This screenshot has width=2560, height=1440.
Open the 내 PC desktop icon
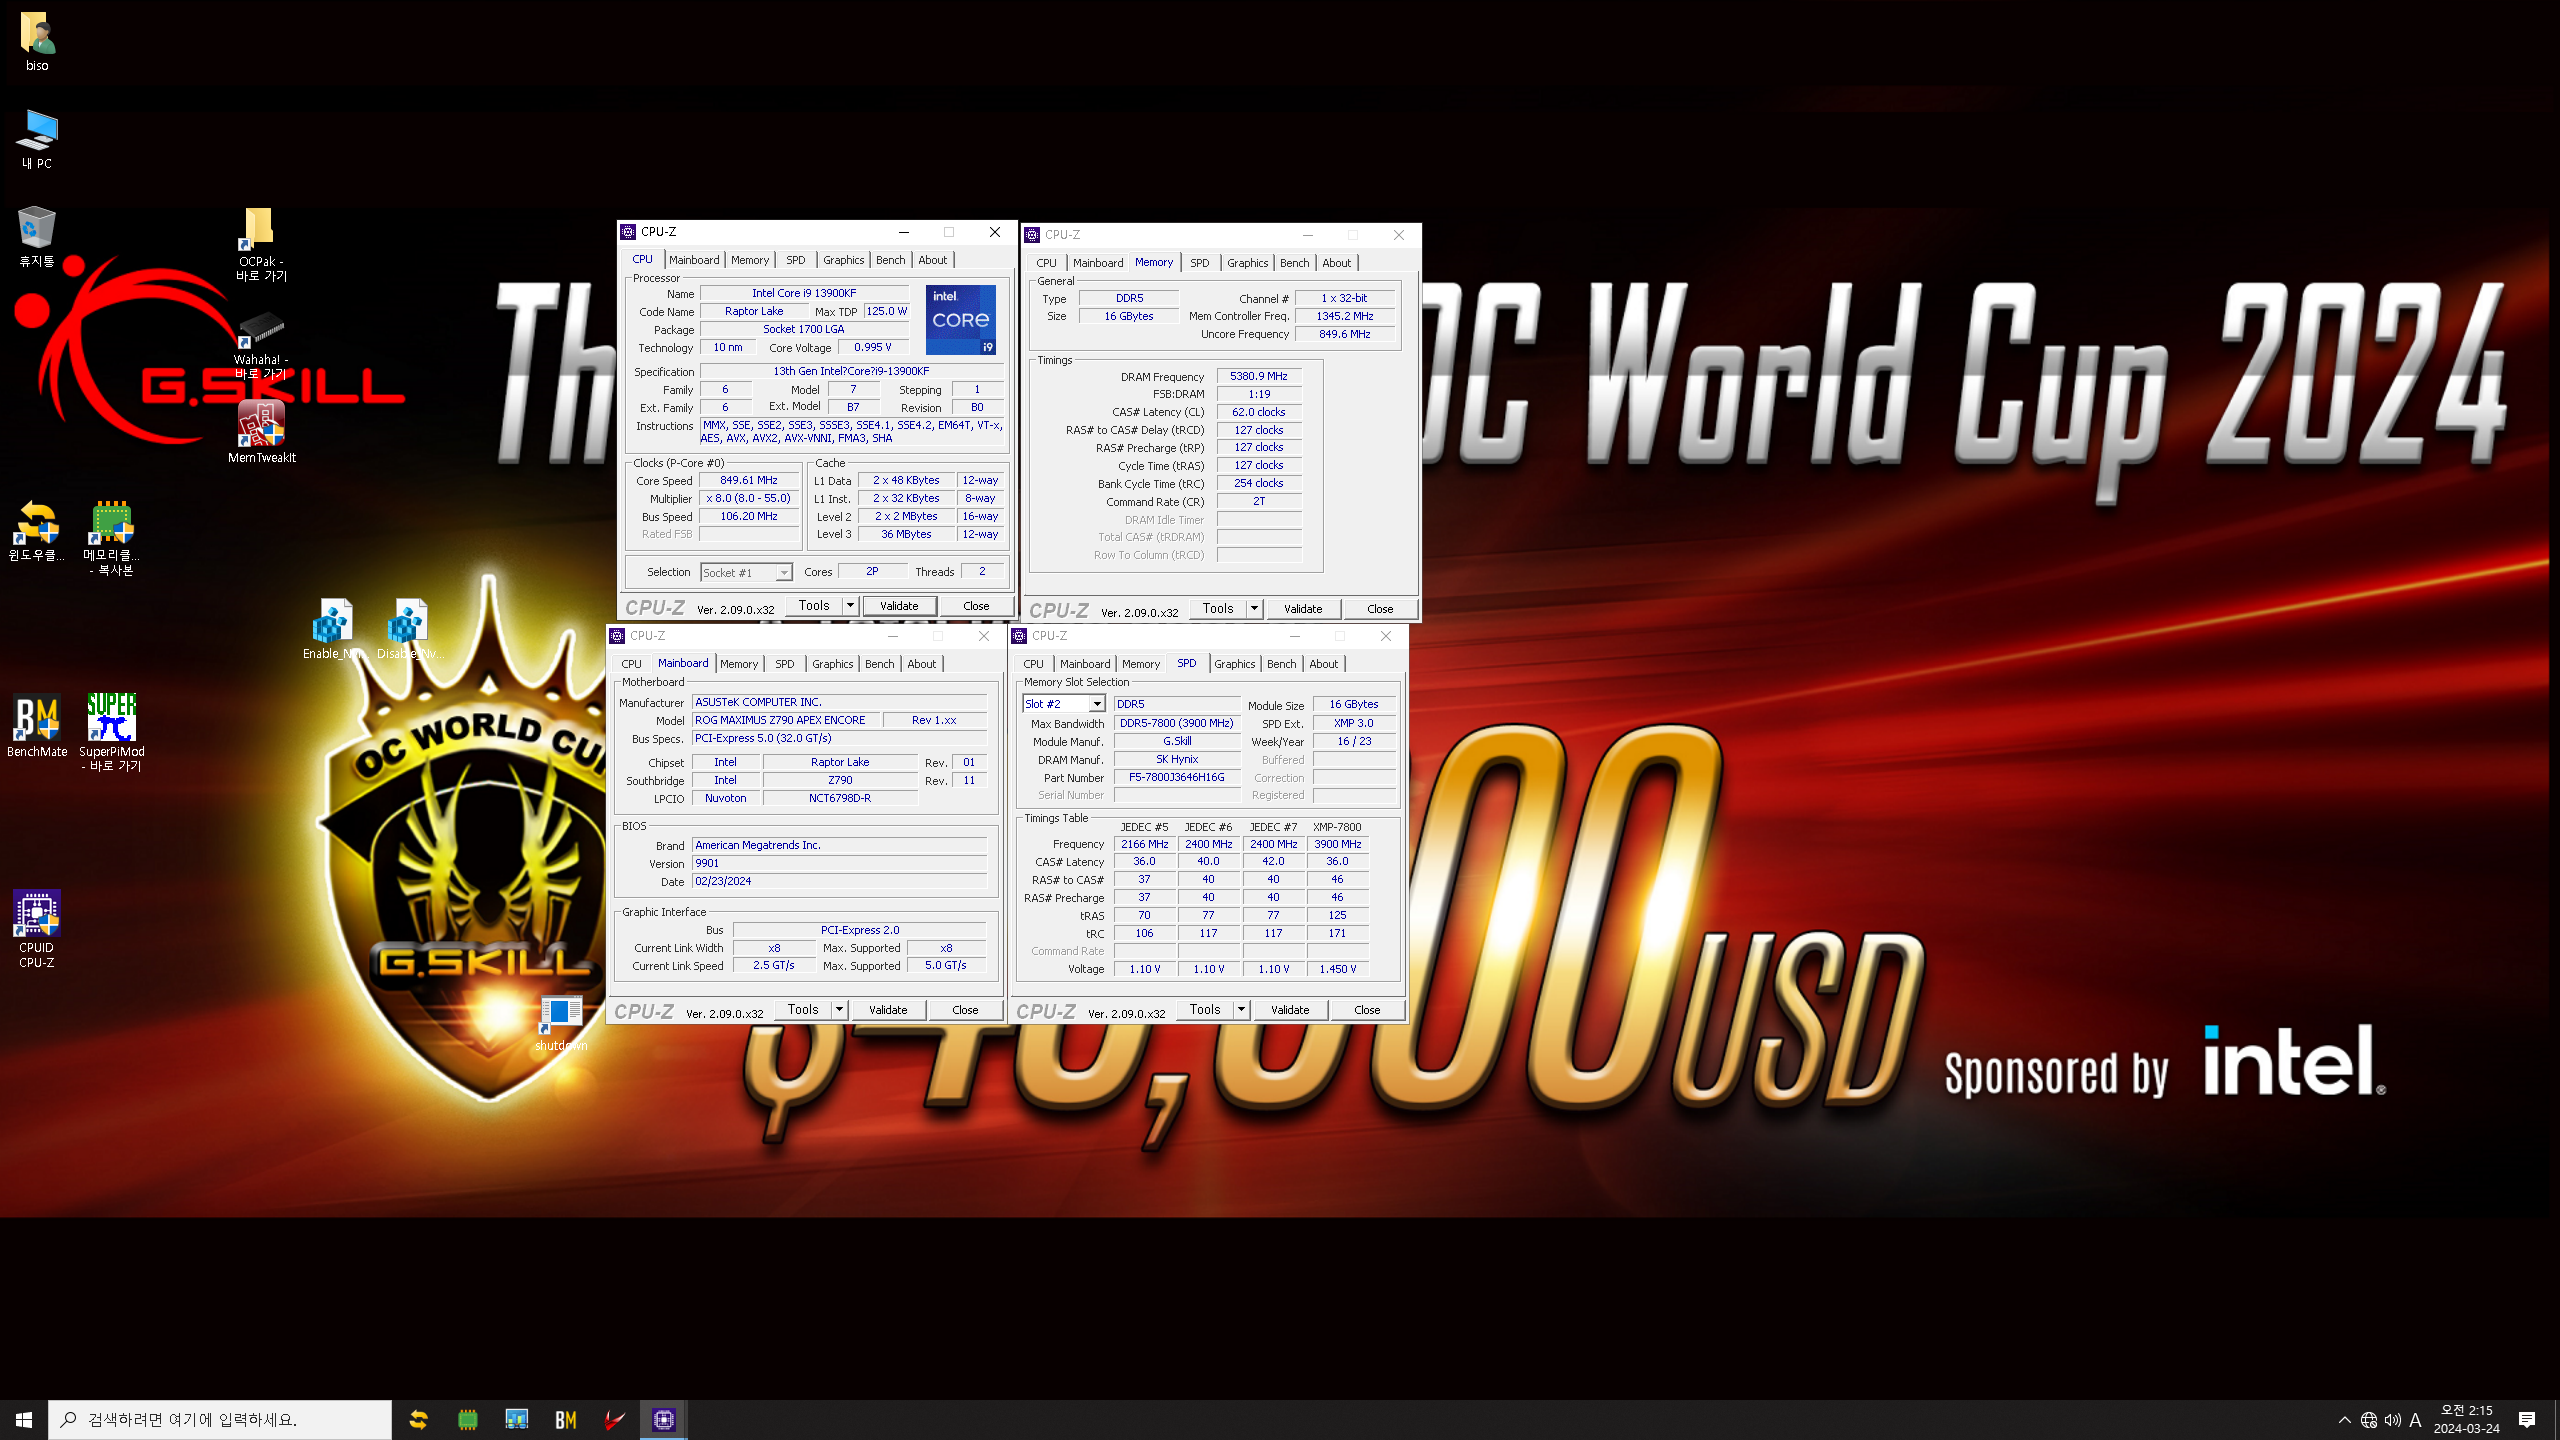pyautogui.click(x=37, y=138)
